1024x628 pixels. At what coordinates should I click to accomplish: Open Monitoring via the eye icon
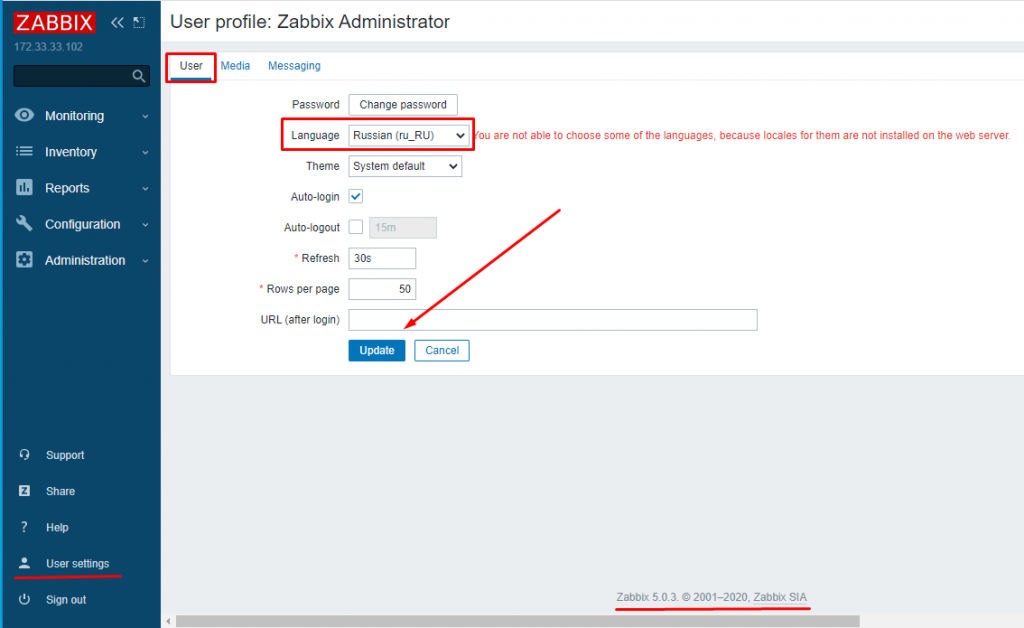(x=25, y=116)
